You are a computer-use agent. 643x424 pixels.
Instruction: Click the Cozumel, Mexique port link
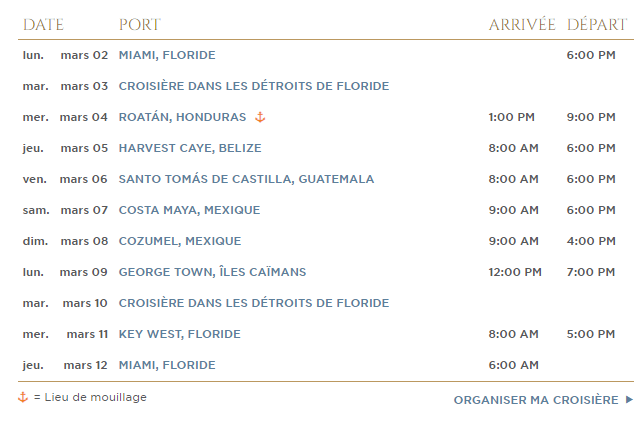[180, 241]
